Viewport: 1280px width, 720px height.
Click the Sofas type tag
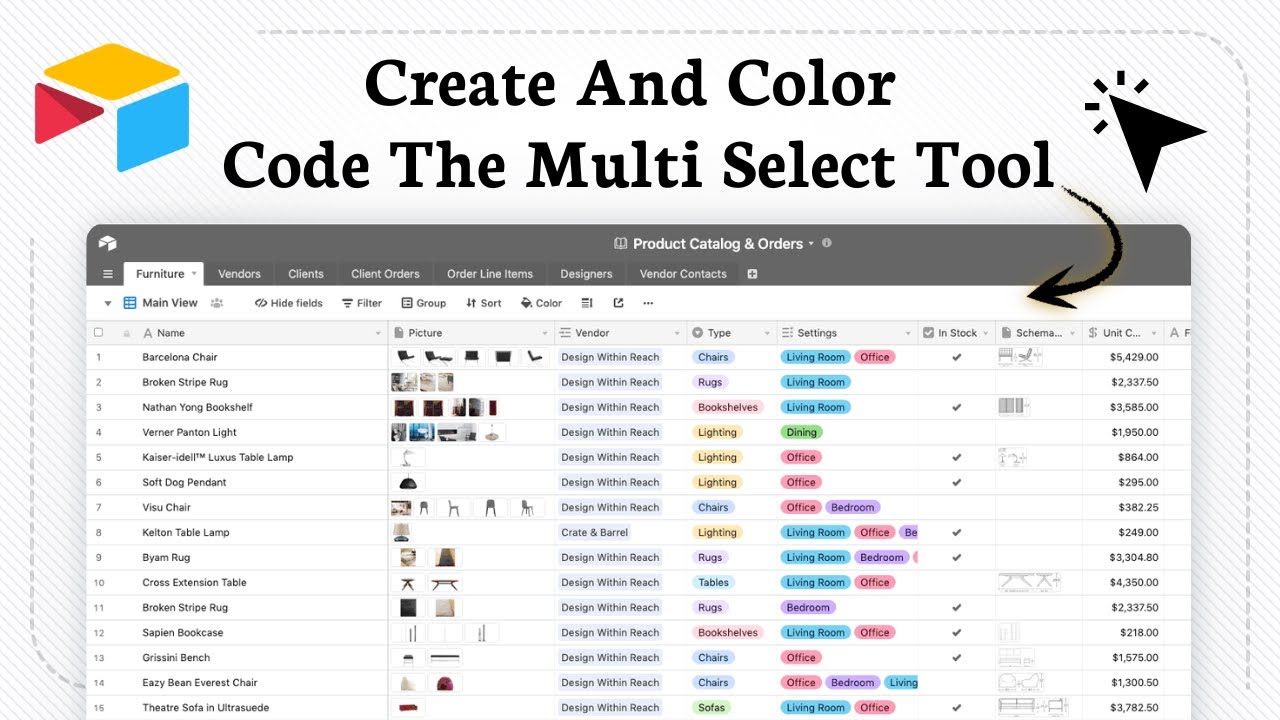click(711, 707)
